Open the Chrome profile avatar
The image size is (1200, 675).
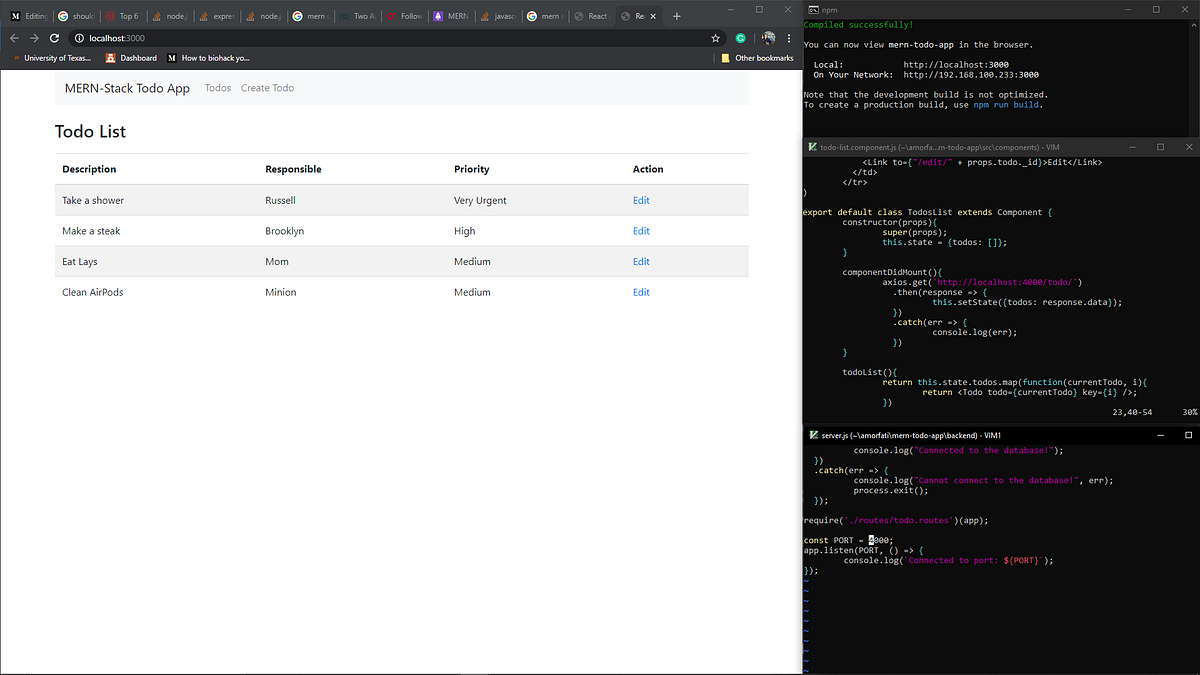click(x=768, y=37)
